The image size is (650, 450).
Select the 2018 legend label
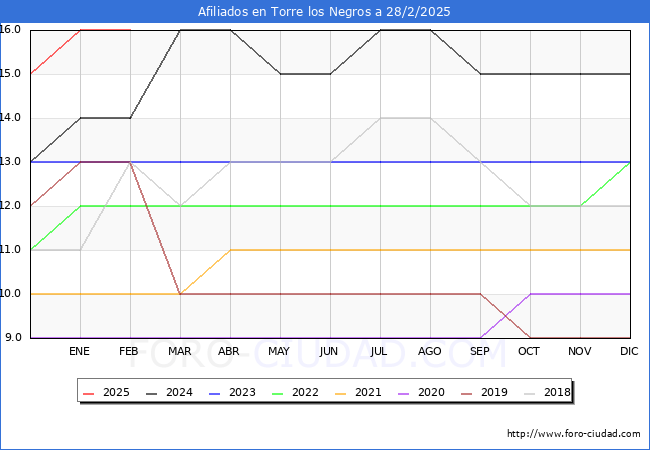(x=557, y=392)
